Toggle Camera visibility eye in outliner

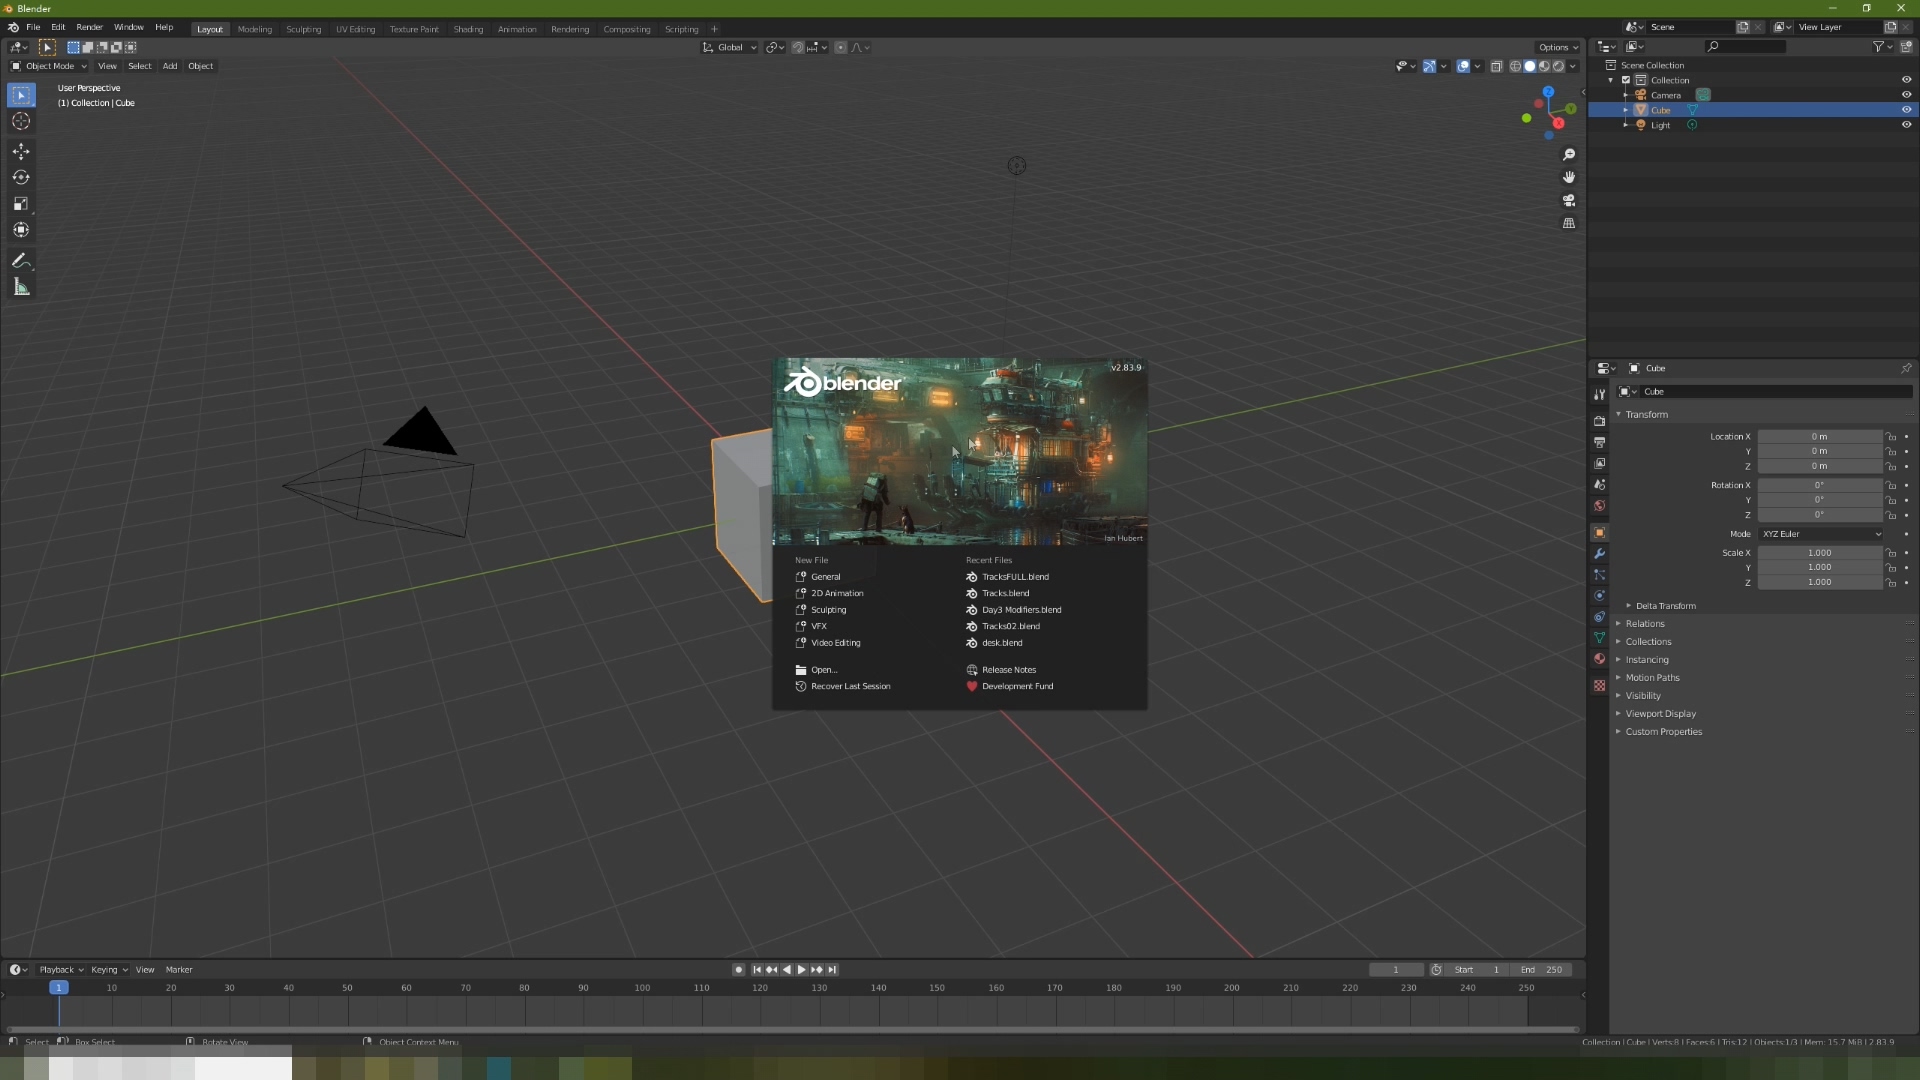[x=1906, y=95]
